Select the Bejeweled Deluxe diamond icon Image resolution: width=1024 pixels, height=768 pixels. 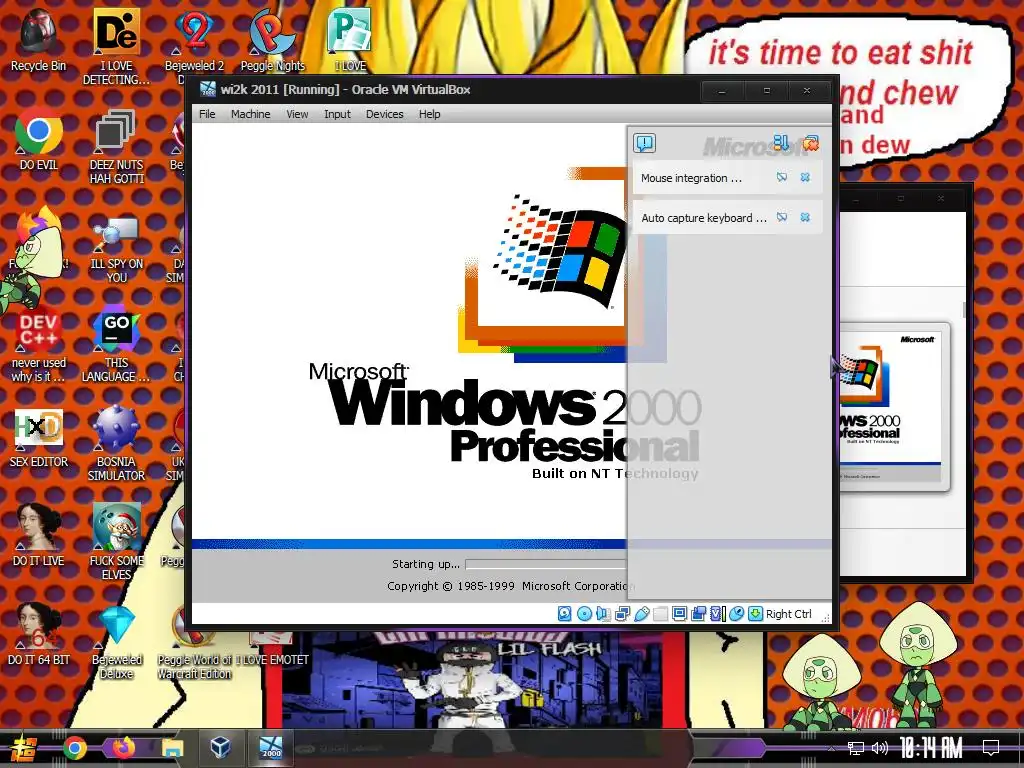pos(116,643)
